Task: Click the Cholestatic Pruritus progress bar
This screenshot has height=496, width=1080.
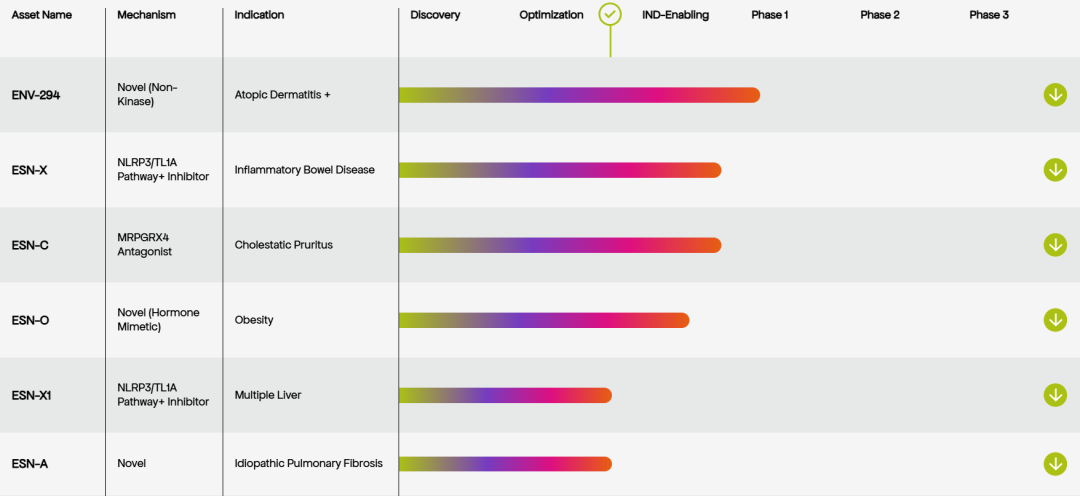Action: click(x=560, y=245)
